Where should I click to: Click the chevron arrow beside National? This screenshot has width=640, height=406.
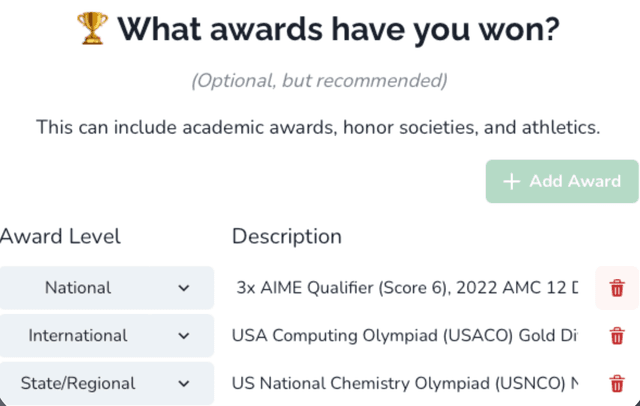pyautogui.click(x=184, y=288)
